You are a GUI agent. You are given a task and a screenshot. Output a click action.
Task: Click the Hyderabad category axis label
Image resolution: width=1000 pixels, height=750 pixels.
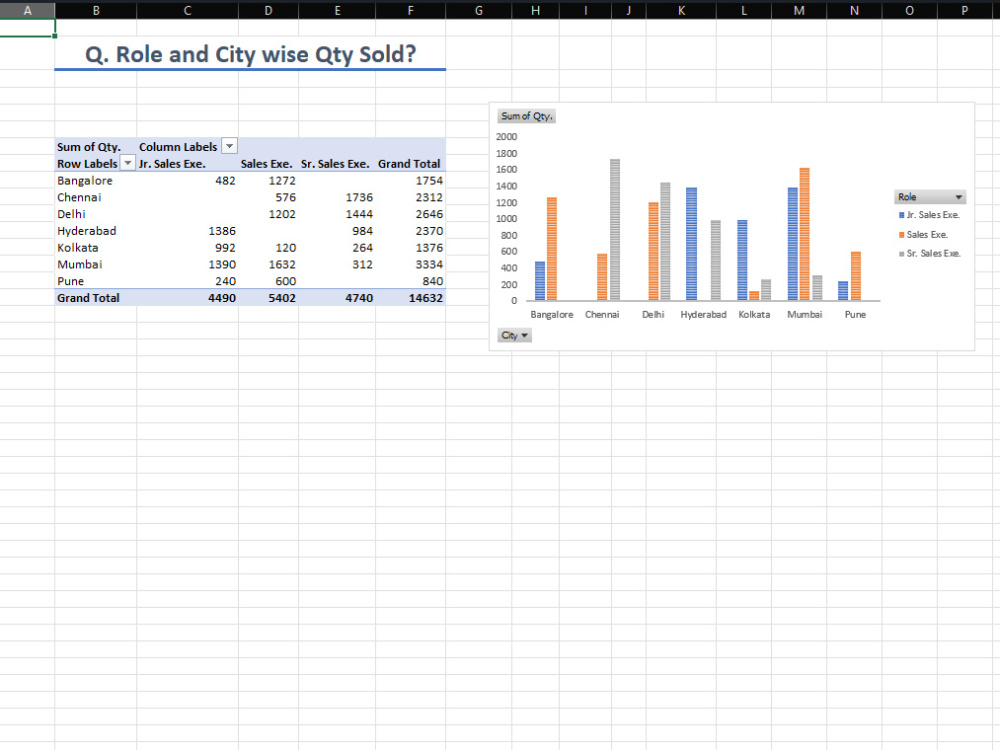pos(703,314)
